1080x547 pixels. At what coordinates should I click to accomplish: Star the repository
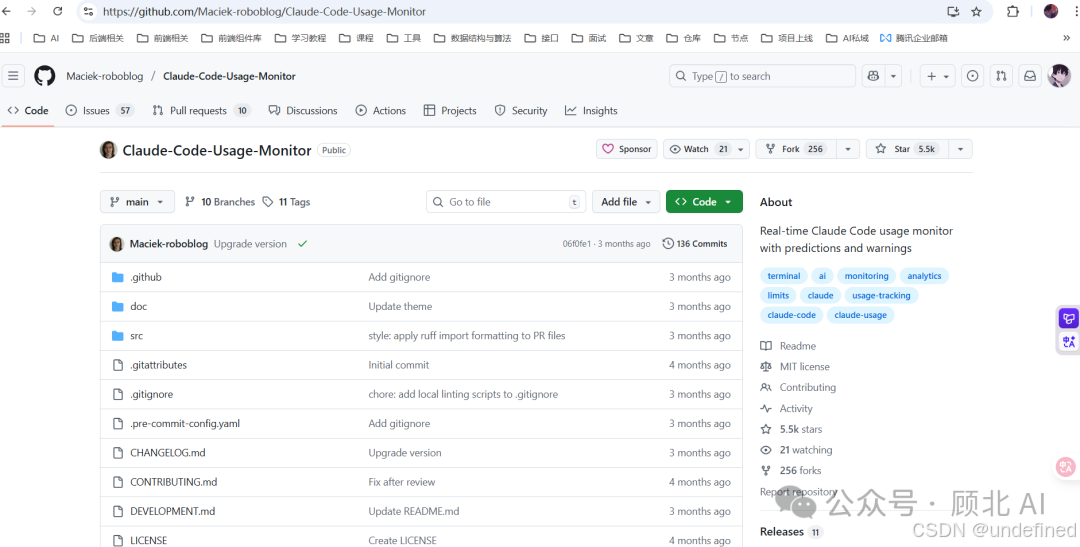(x=908, y=149)
